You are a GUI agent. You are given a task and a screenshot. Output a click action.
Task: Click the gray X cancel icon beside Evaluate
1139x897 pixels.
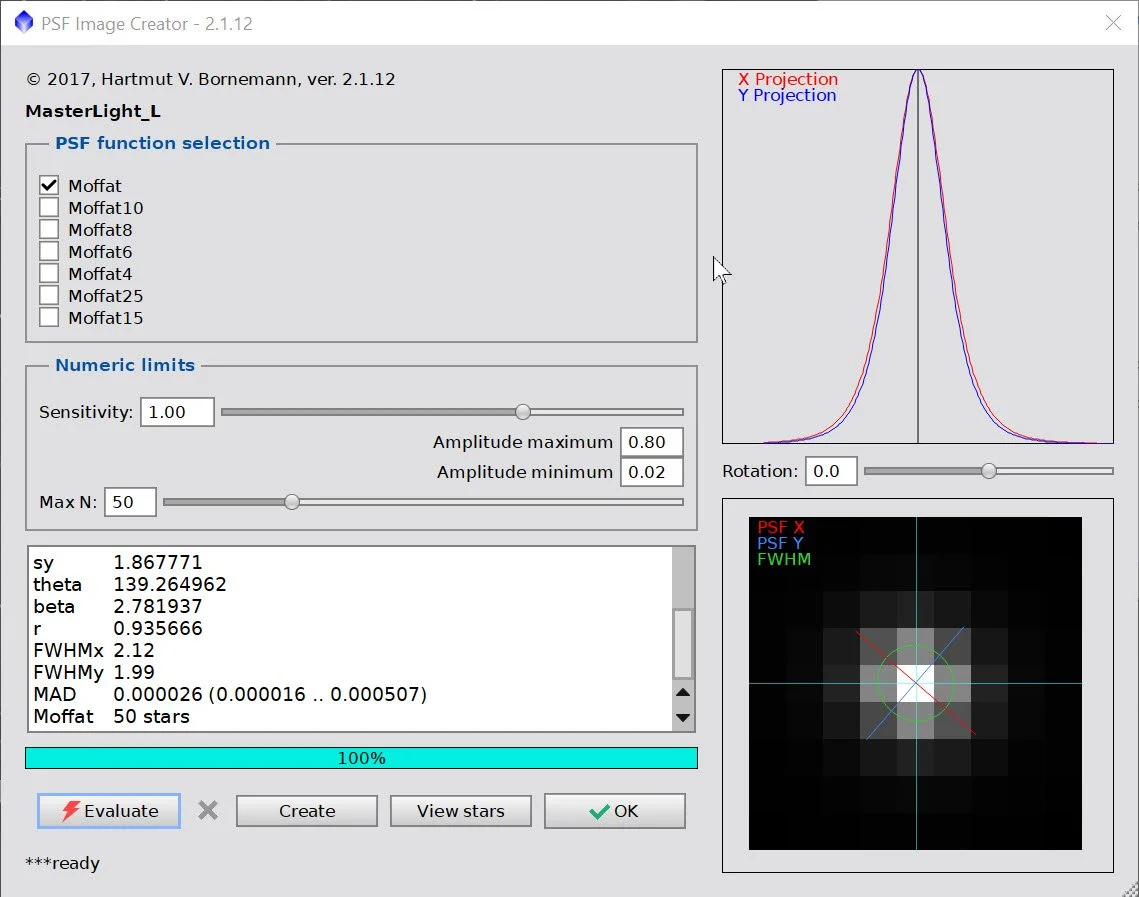[208, 810]
